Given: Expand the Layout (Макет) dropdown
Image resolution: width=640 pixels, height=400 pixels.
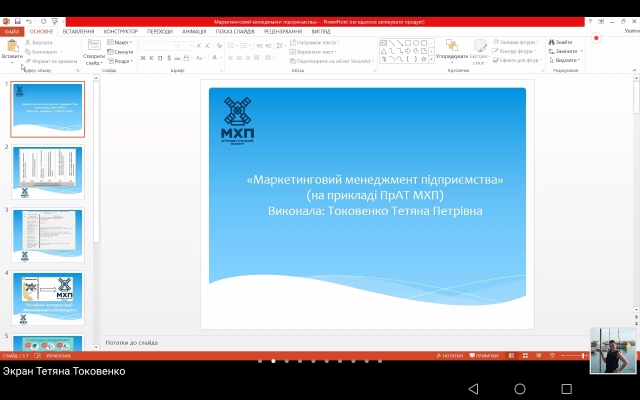Looking at the screenshot, I should coord(122,43).
